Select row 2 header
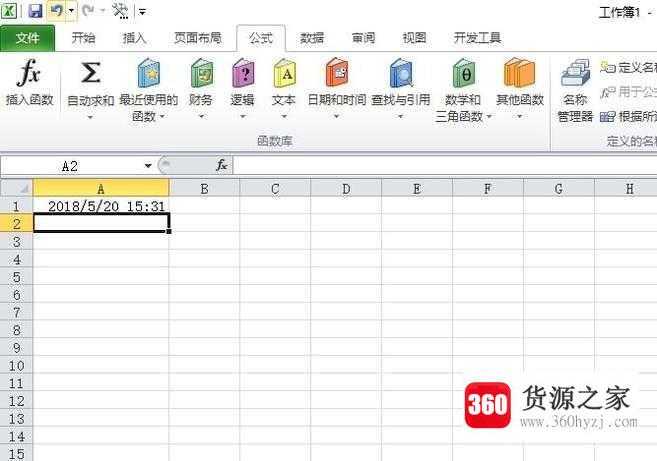657x461 pixels. coord(16,223)
